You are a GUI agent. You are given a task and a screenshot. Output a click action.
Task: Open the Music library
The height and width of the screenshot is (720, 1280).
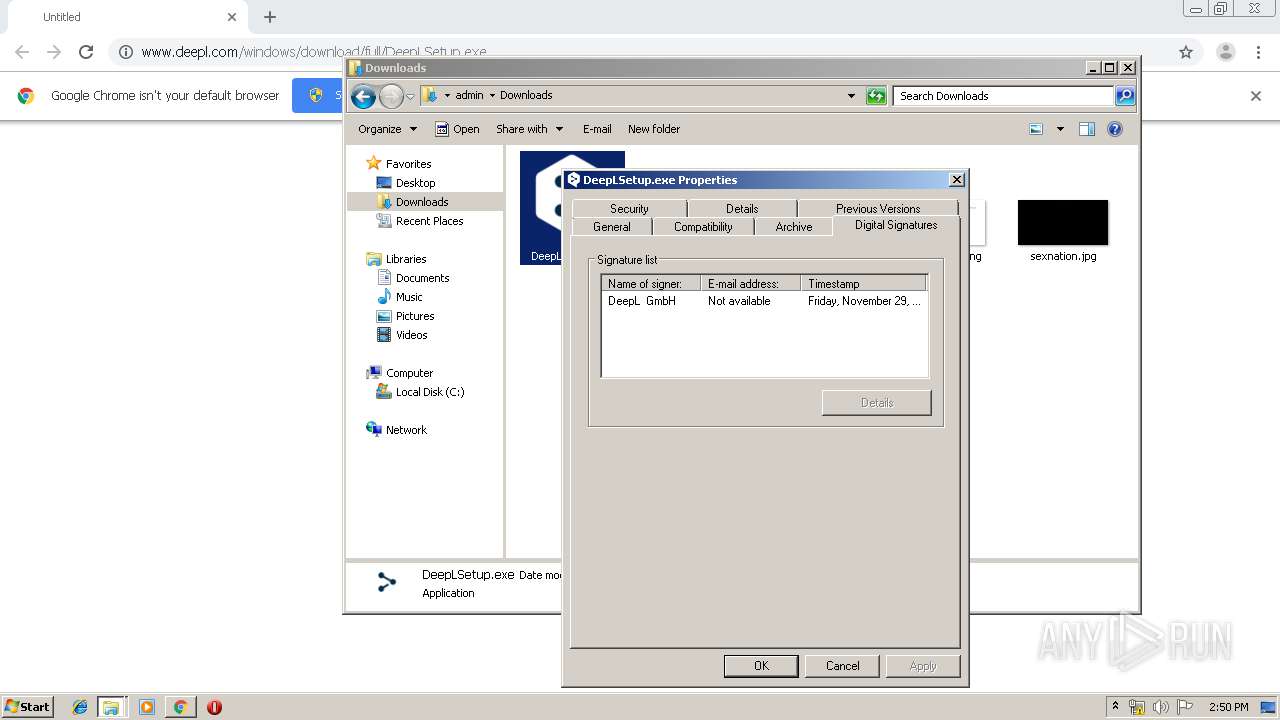pyautogui.click(x=408, y=297)
